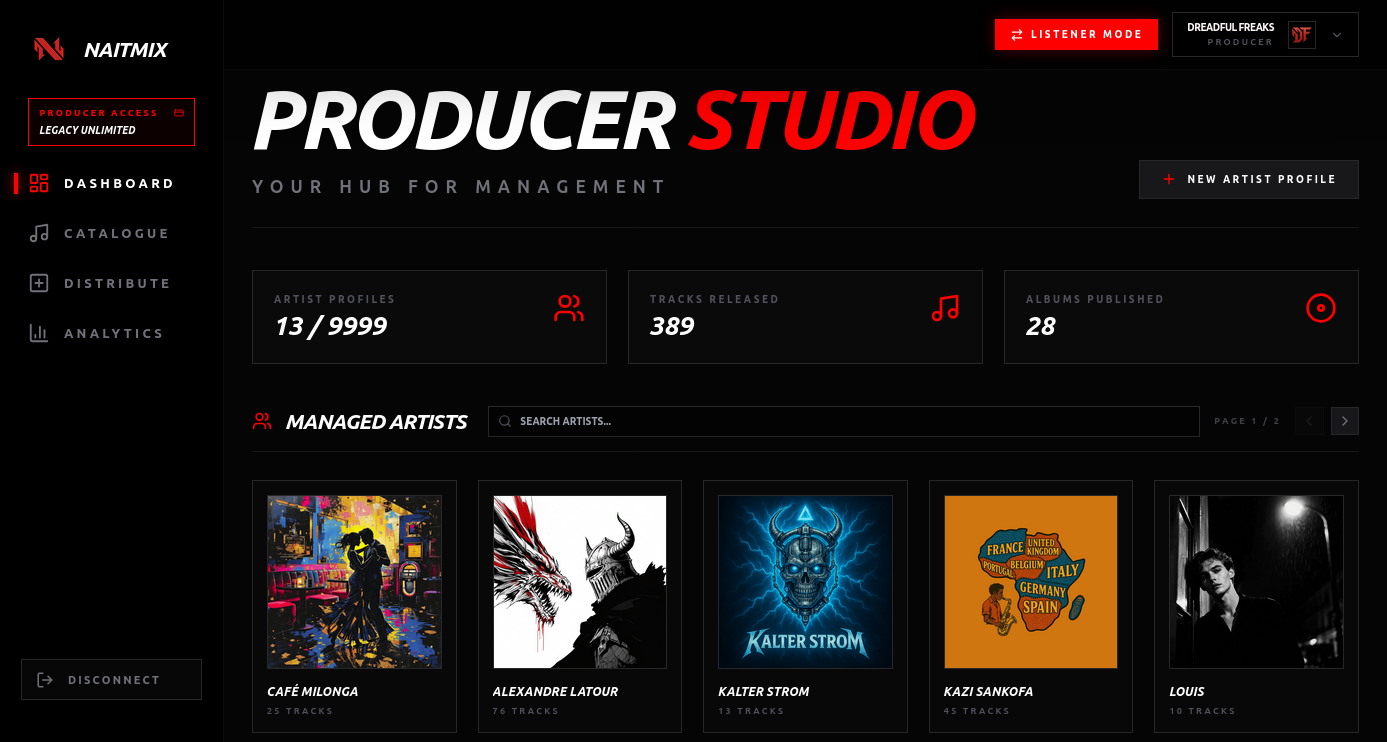
Task: Click the music note icon on Tracks Released card
Action: [x=945, y=309]
